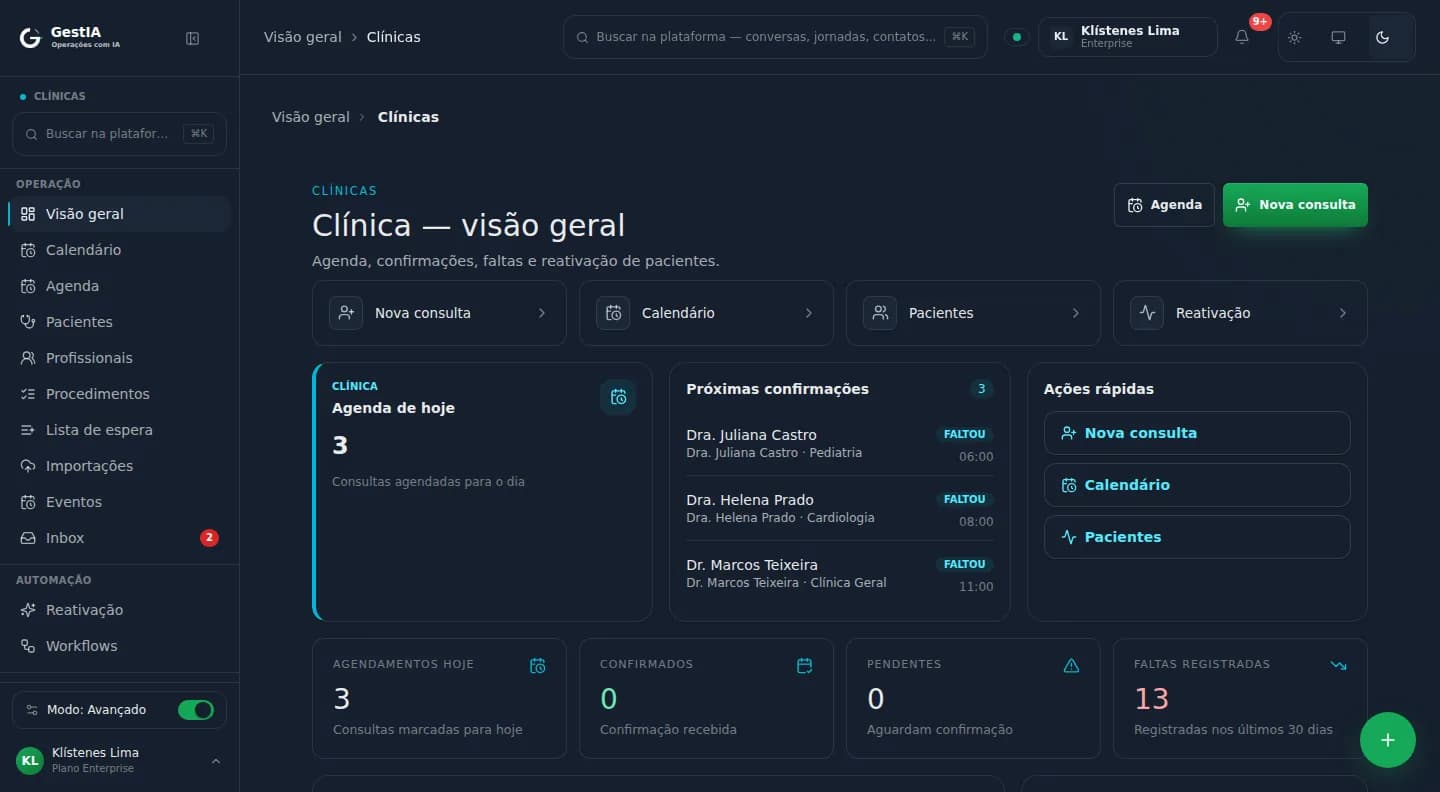The image size is (1440, 792).
Task: Click Nova consulta under Ações rápidas
Action: click(1197, 433)
